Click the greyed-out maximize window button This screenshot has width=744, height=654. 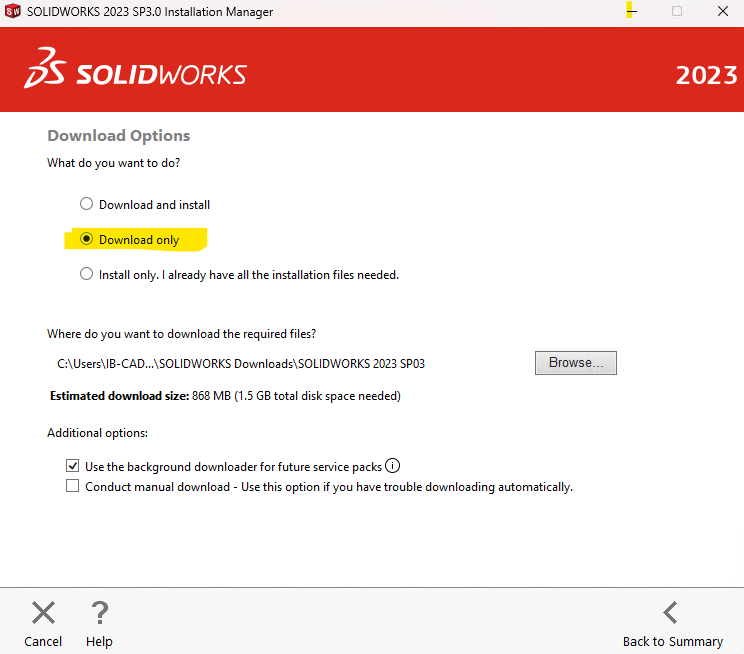tap(677, 11)
